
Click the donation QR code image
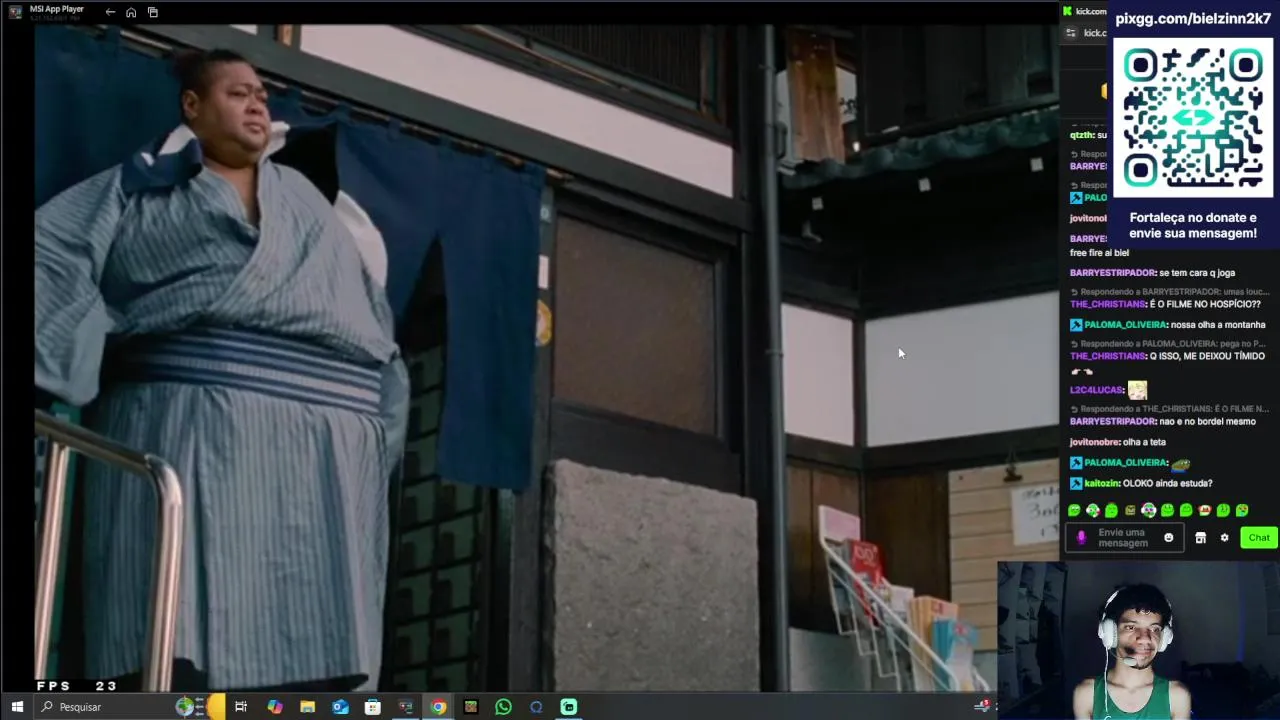point(1193,117)
